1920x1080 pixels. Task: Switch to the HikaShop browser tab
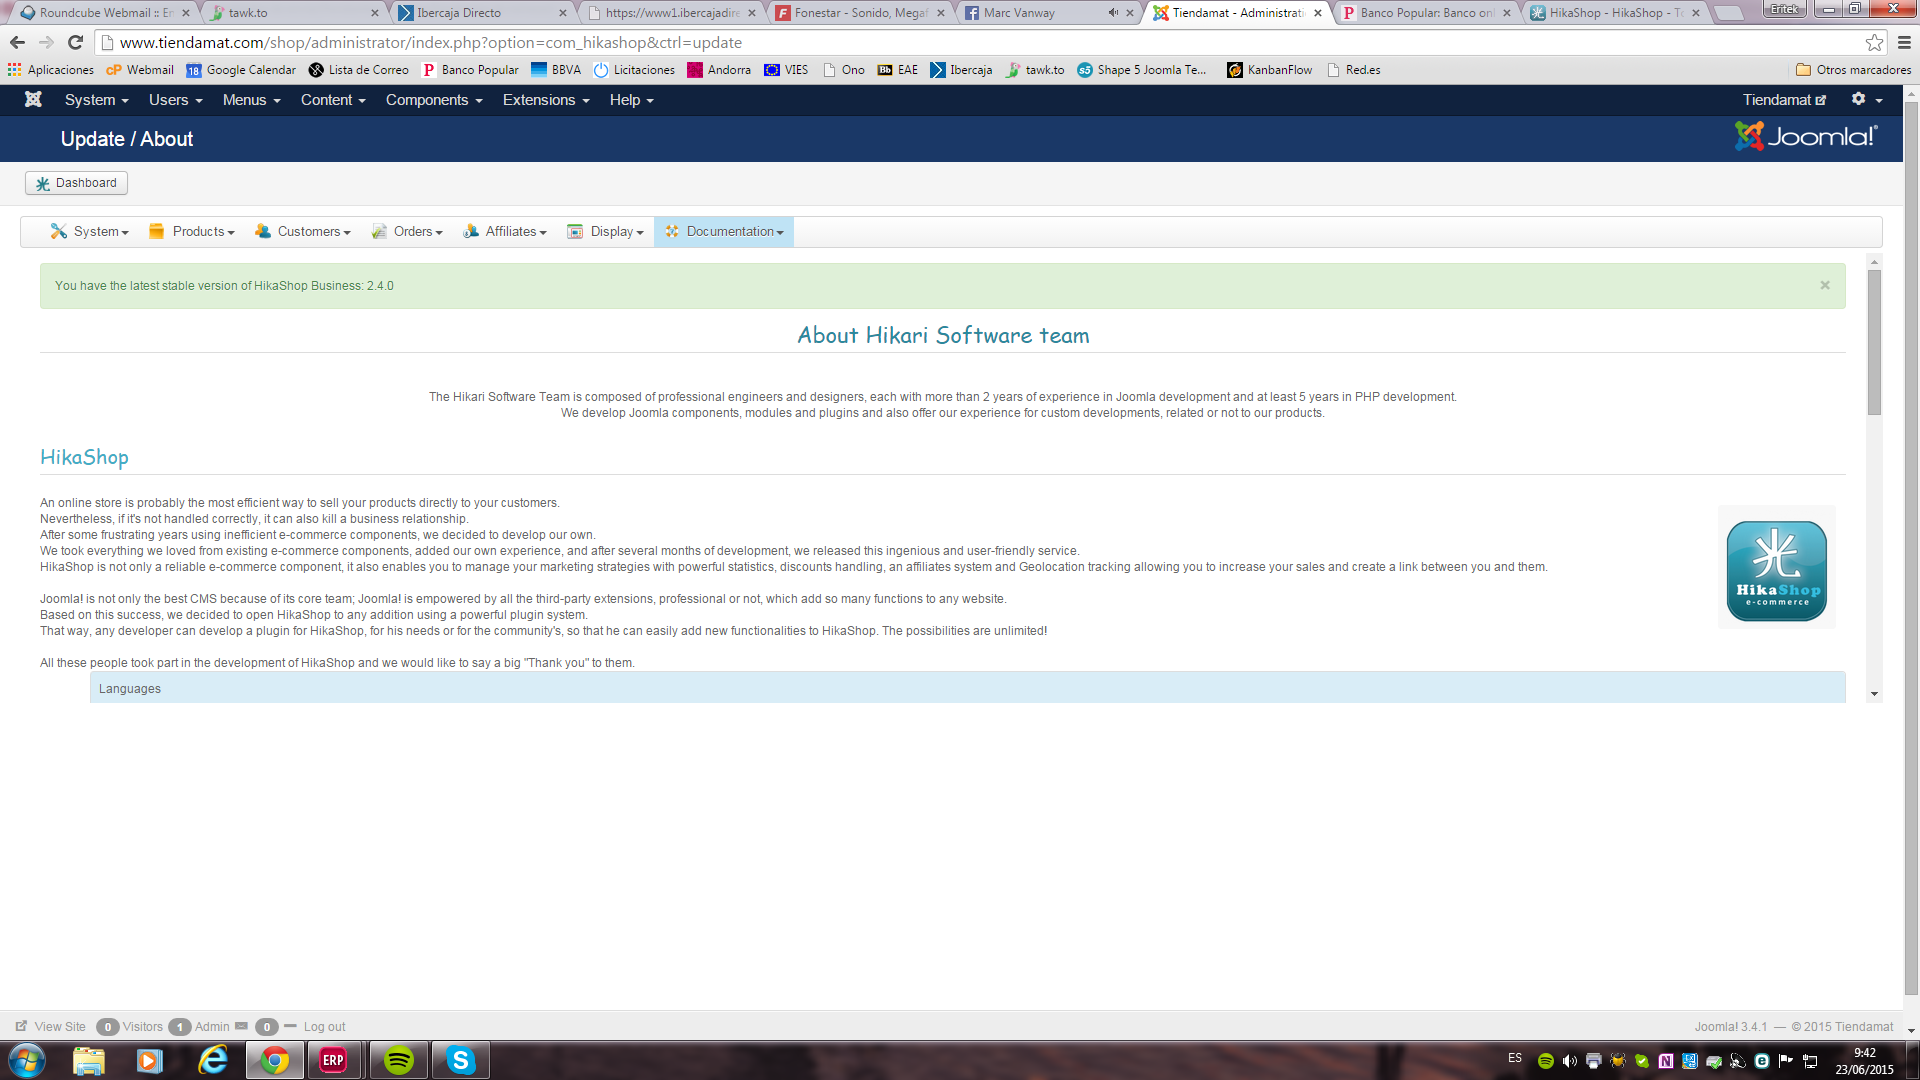[x=1612, y=13]
